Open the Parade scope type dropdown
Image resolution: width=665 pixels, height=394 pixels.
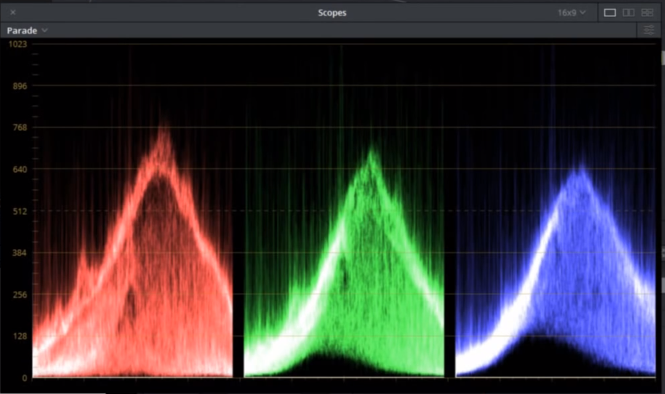click(27, 31)
